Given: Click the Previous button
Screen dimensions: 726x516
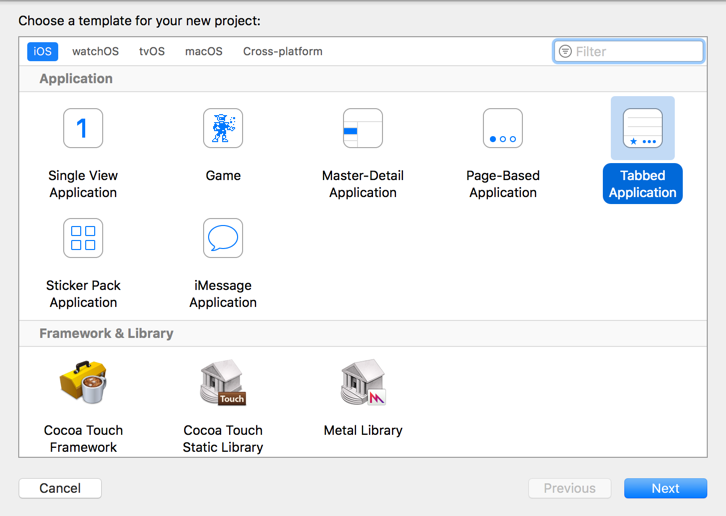Looking at the screenshot, I should [x=569, y=488].
